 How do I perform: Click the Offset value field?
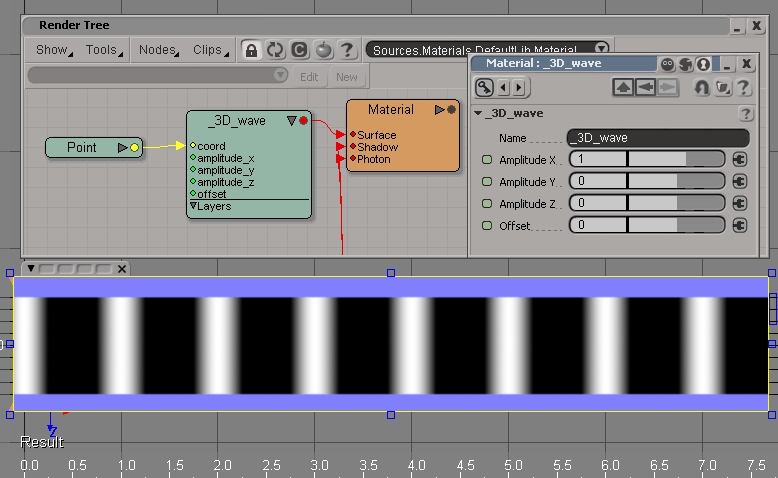(x=598, y=225)
